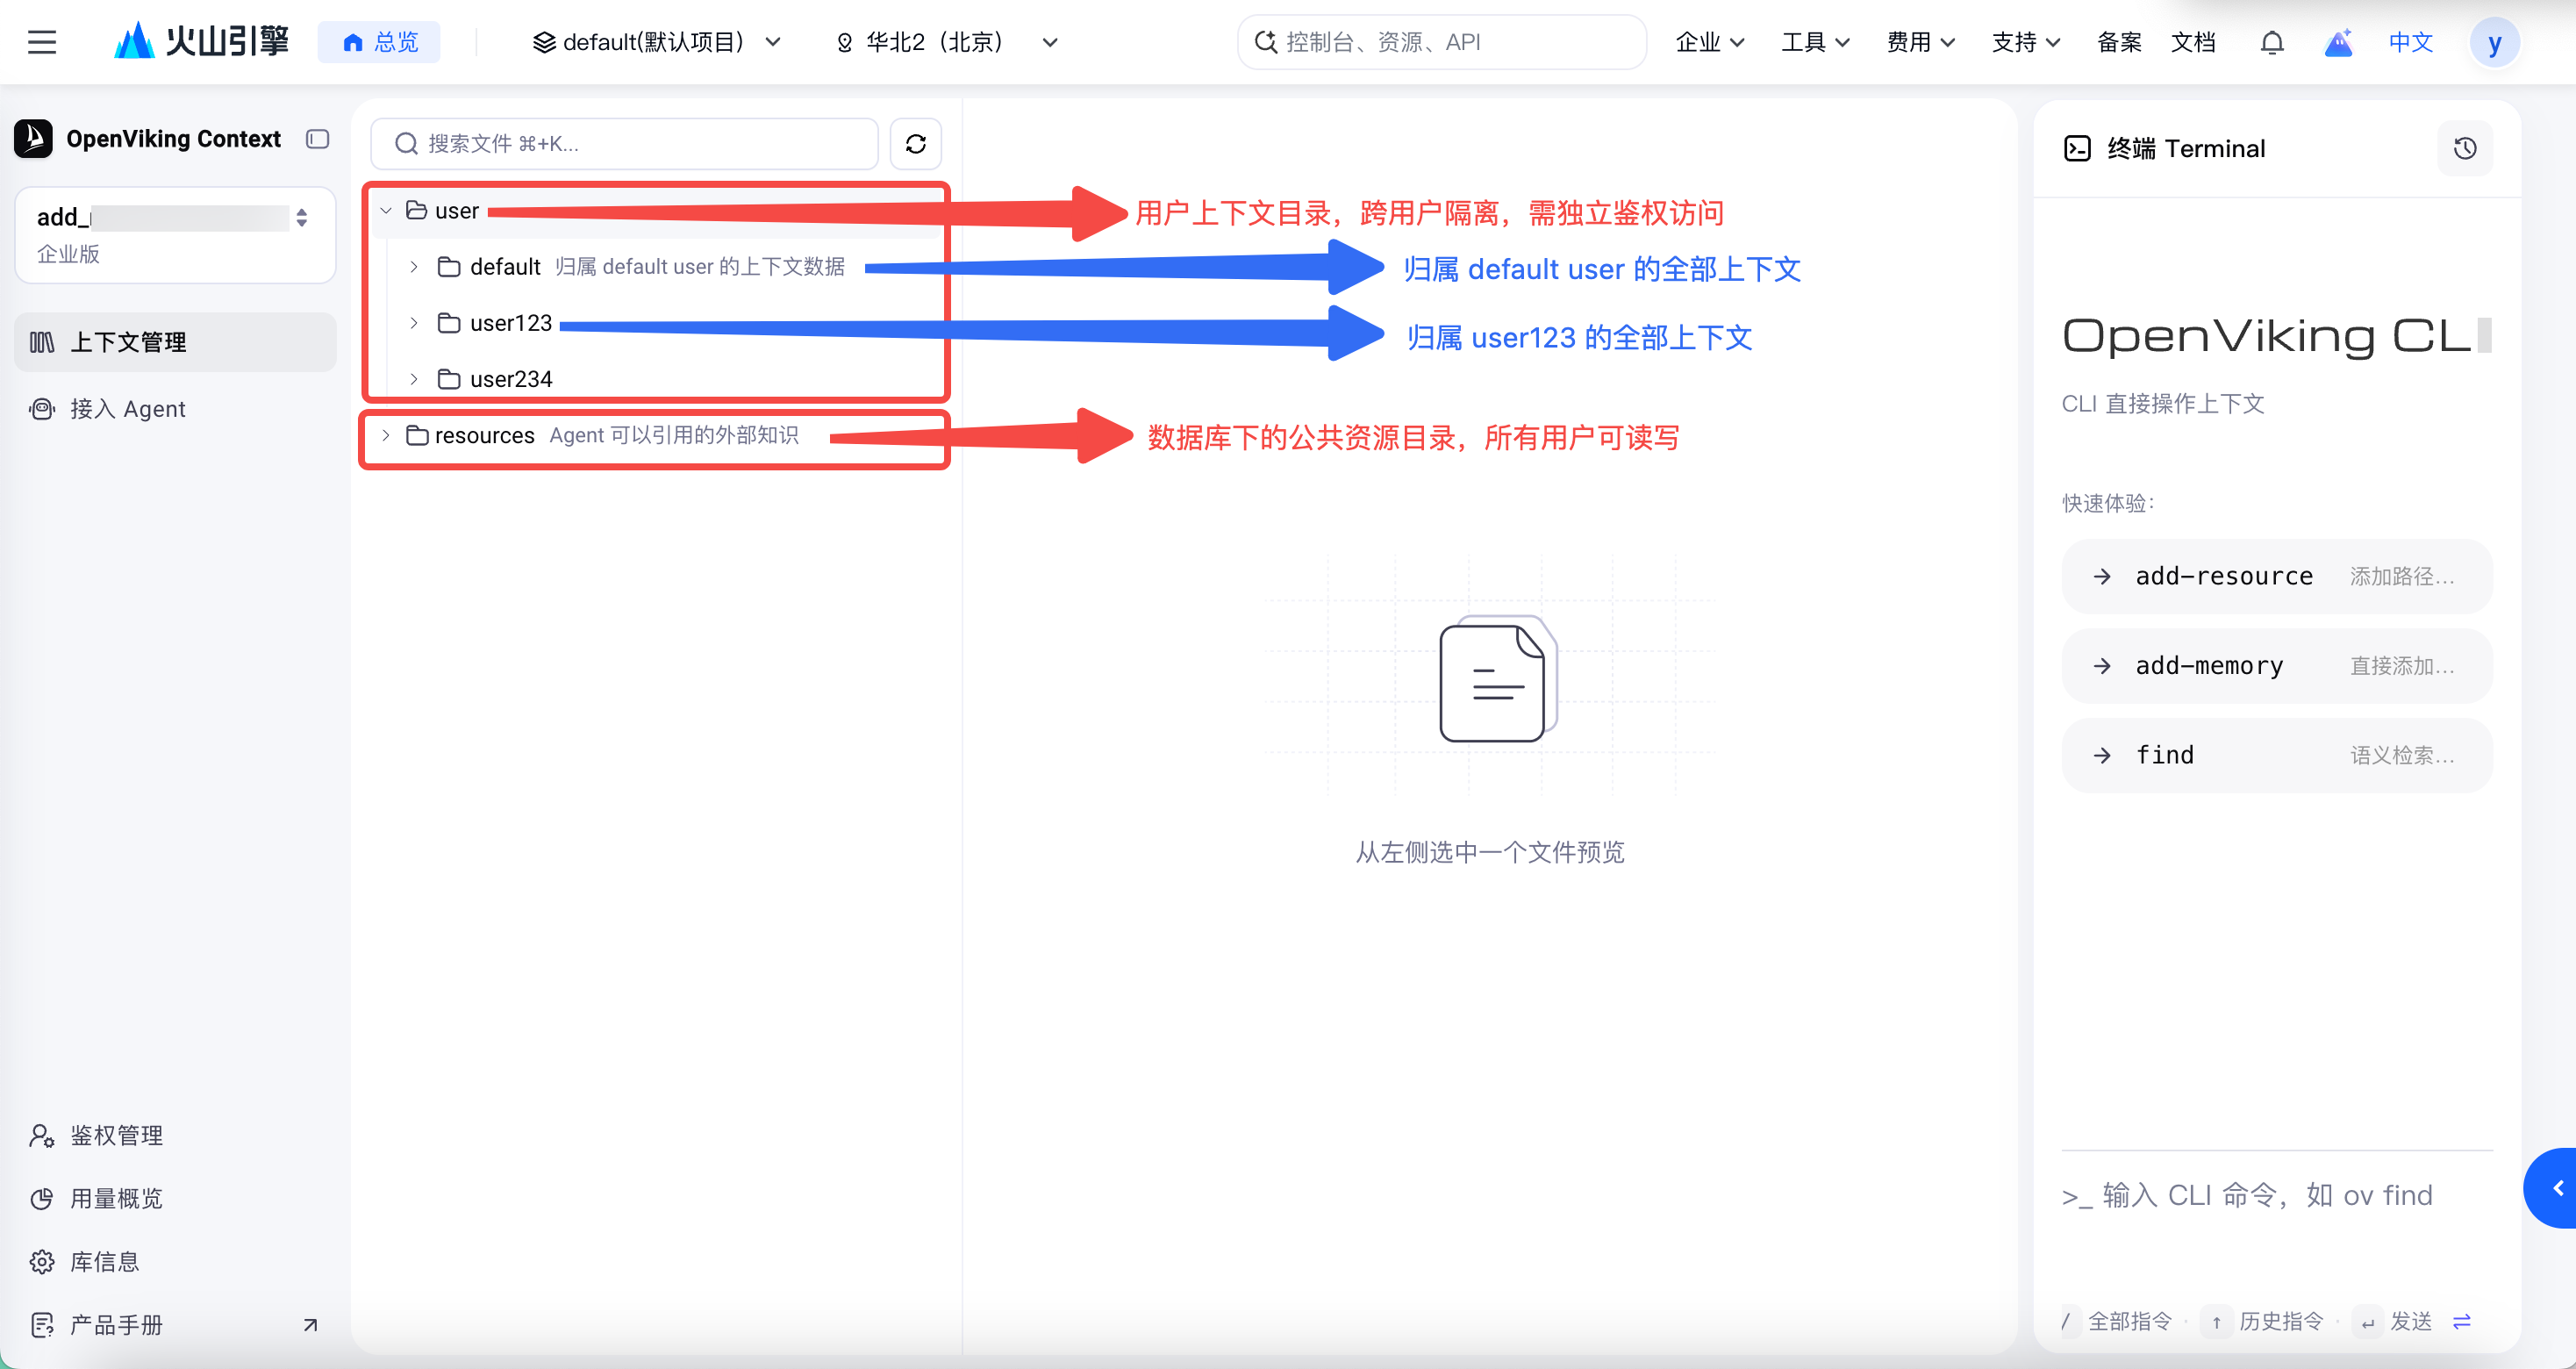The image size is (2576, 1369).
Task: Refresh the file tree list
Action: pyautogui.click(x=915, y=144)
